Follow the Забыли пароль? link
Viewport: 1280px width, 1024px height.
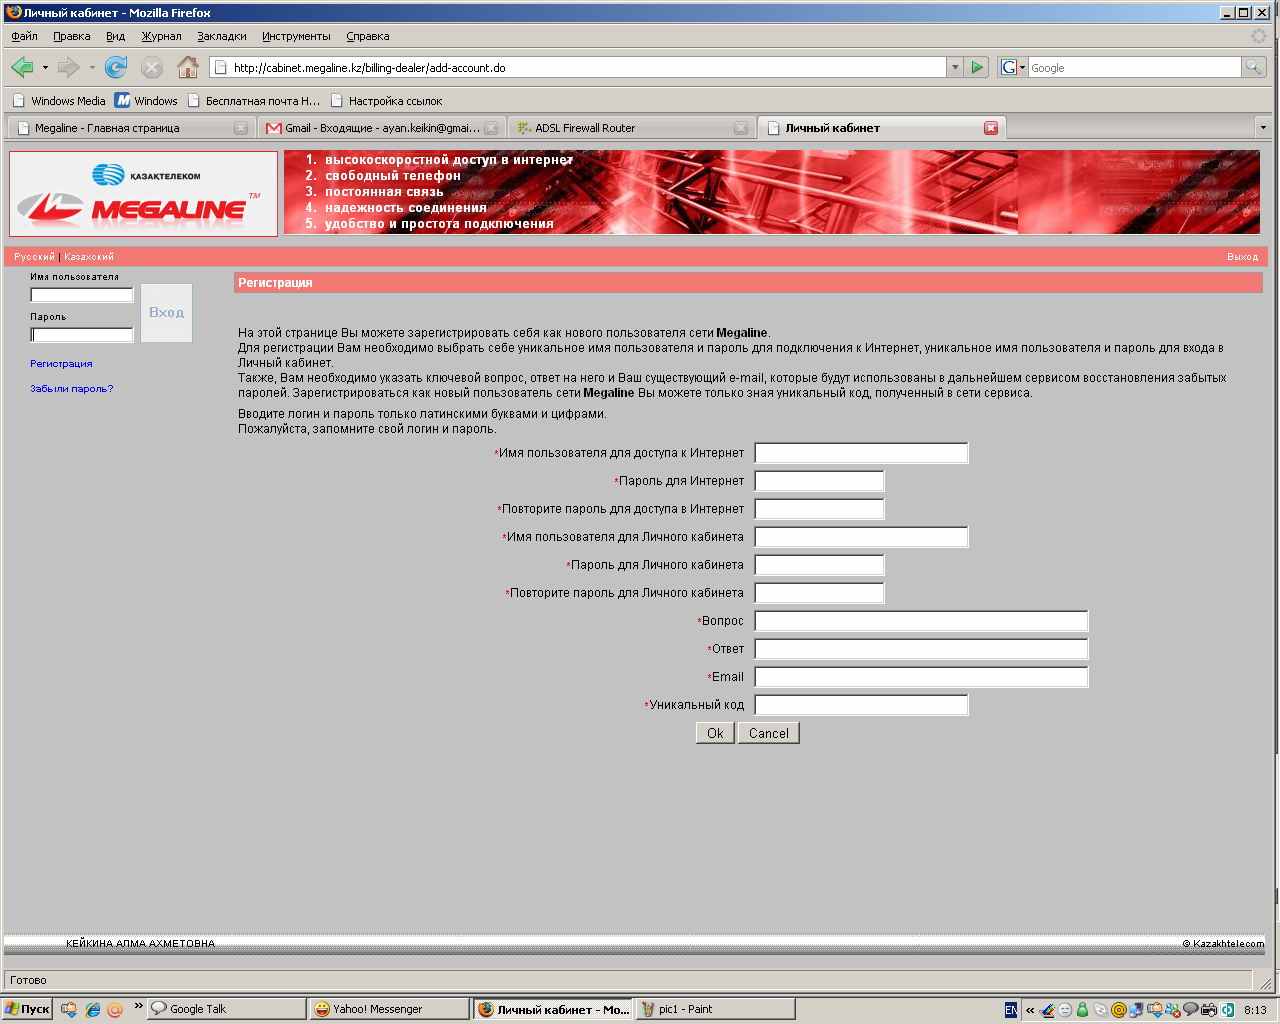(x=72, y=388)
